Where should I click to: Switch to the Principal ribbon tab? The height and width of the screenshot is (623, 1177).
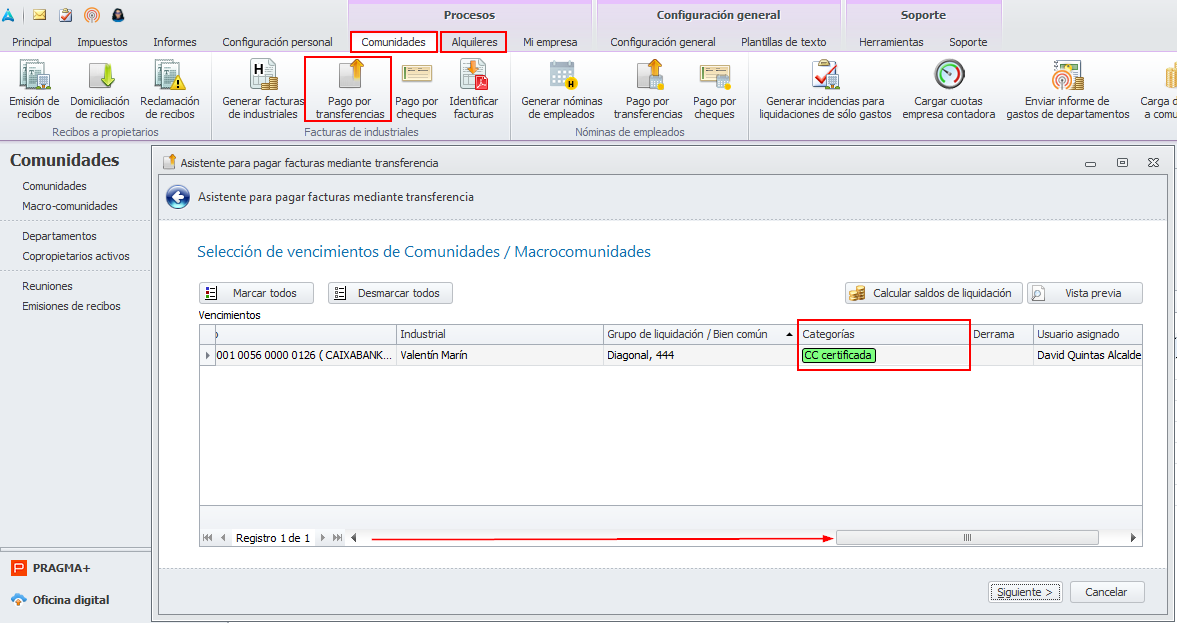[32, 42]
